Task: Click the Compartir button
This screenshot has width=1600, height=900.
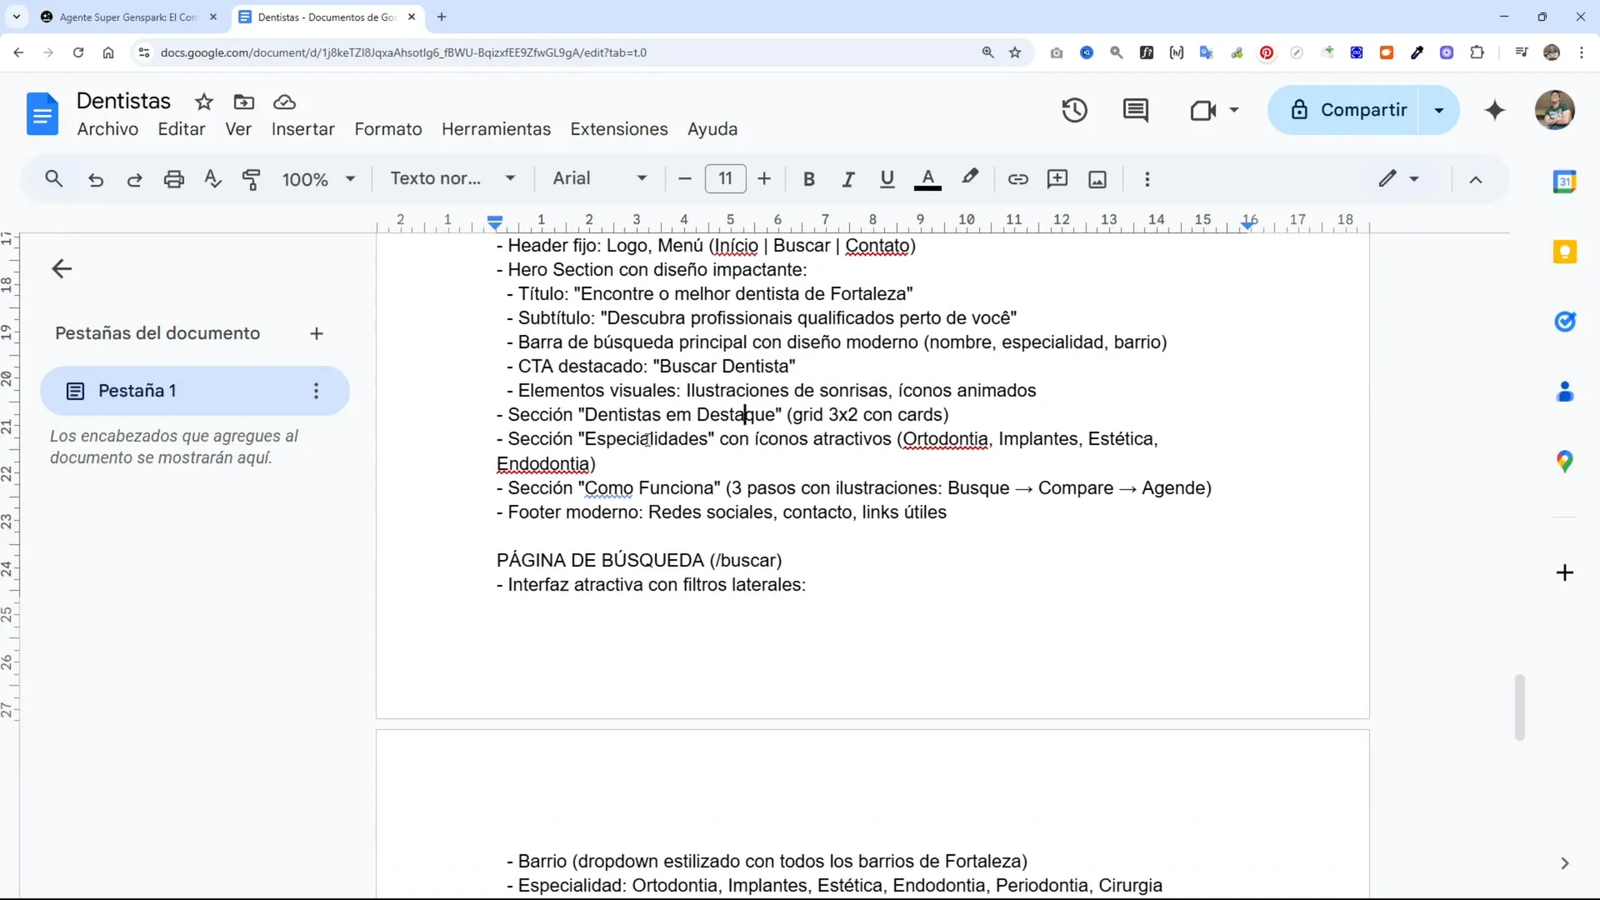Action: click(x=1355, y=110)
